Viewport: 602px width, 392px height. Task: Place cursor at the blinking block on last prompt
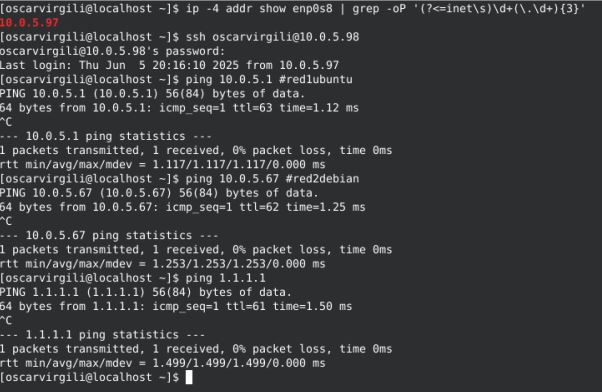[x=189, y=377]
